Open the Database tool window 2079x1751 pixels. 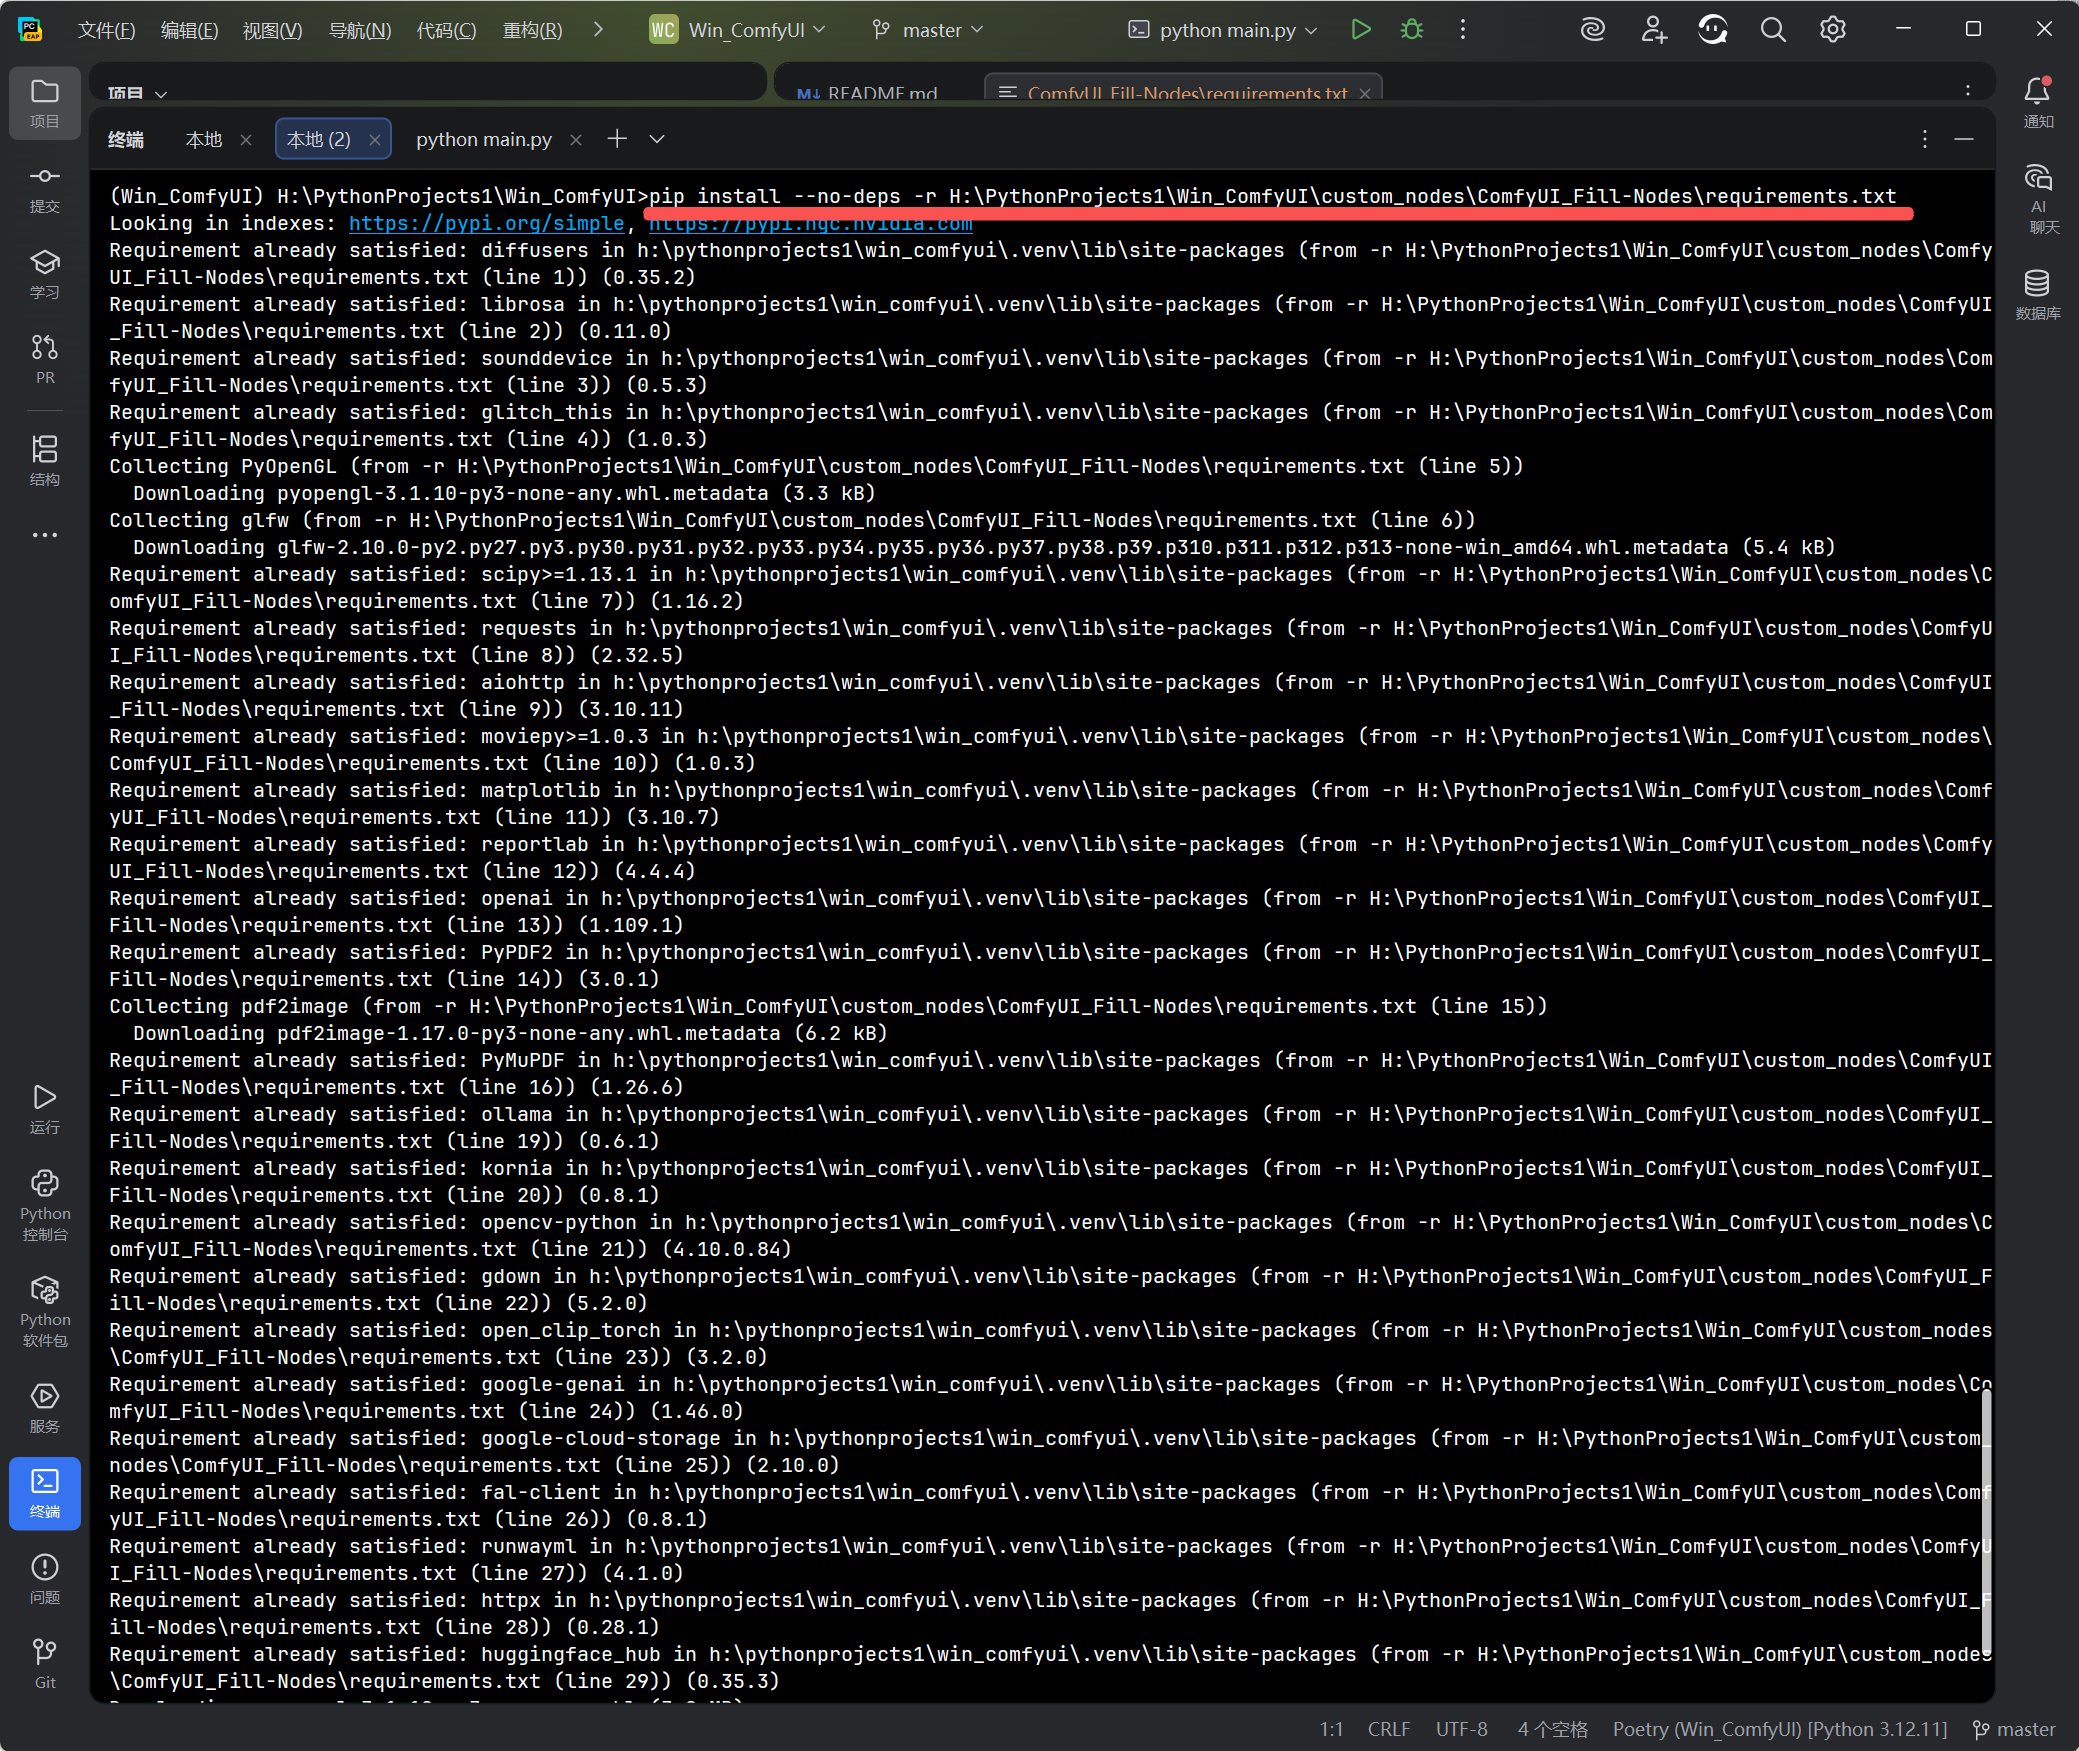[2038, 294]
